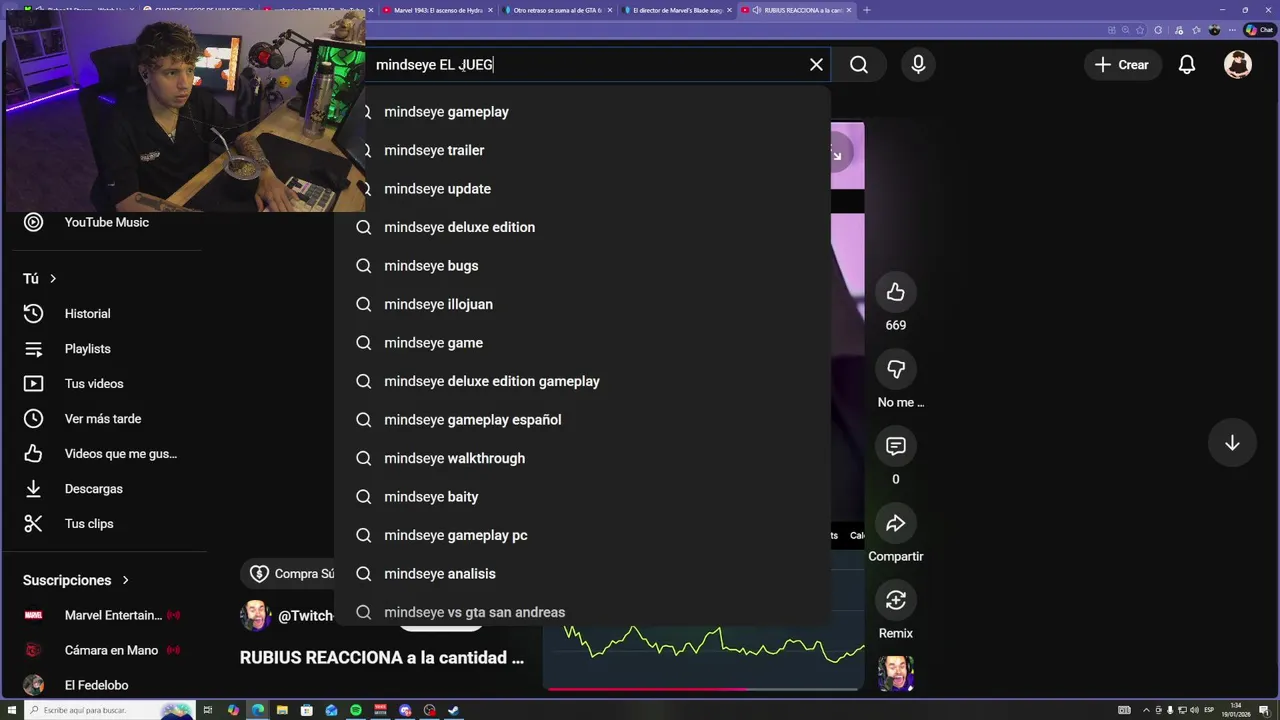Seek on the short's red progress bar
Screen dimensions: 1280x720
point(704,688)
